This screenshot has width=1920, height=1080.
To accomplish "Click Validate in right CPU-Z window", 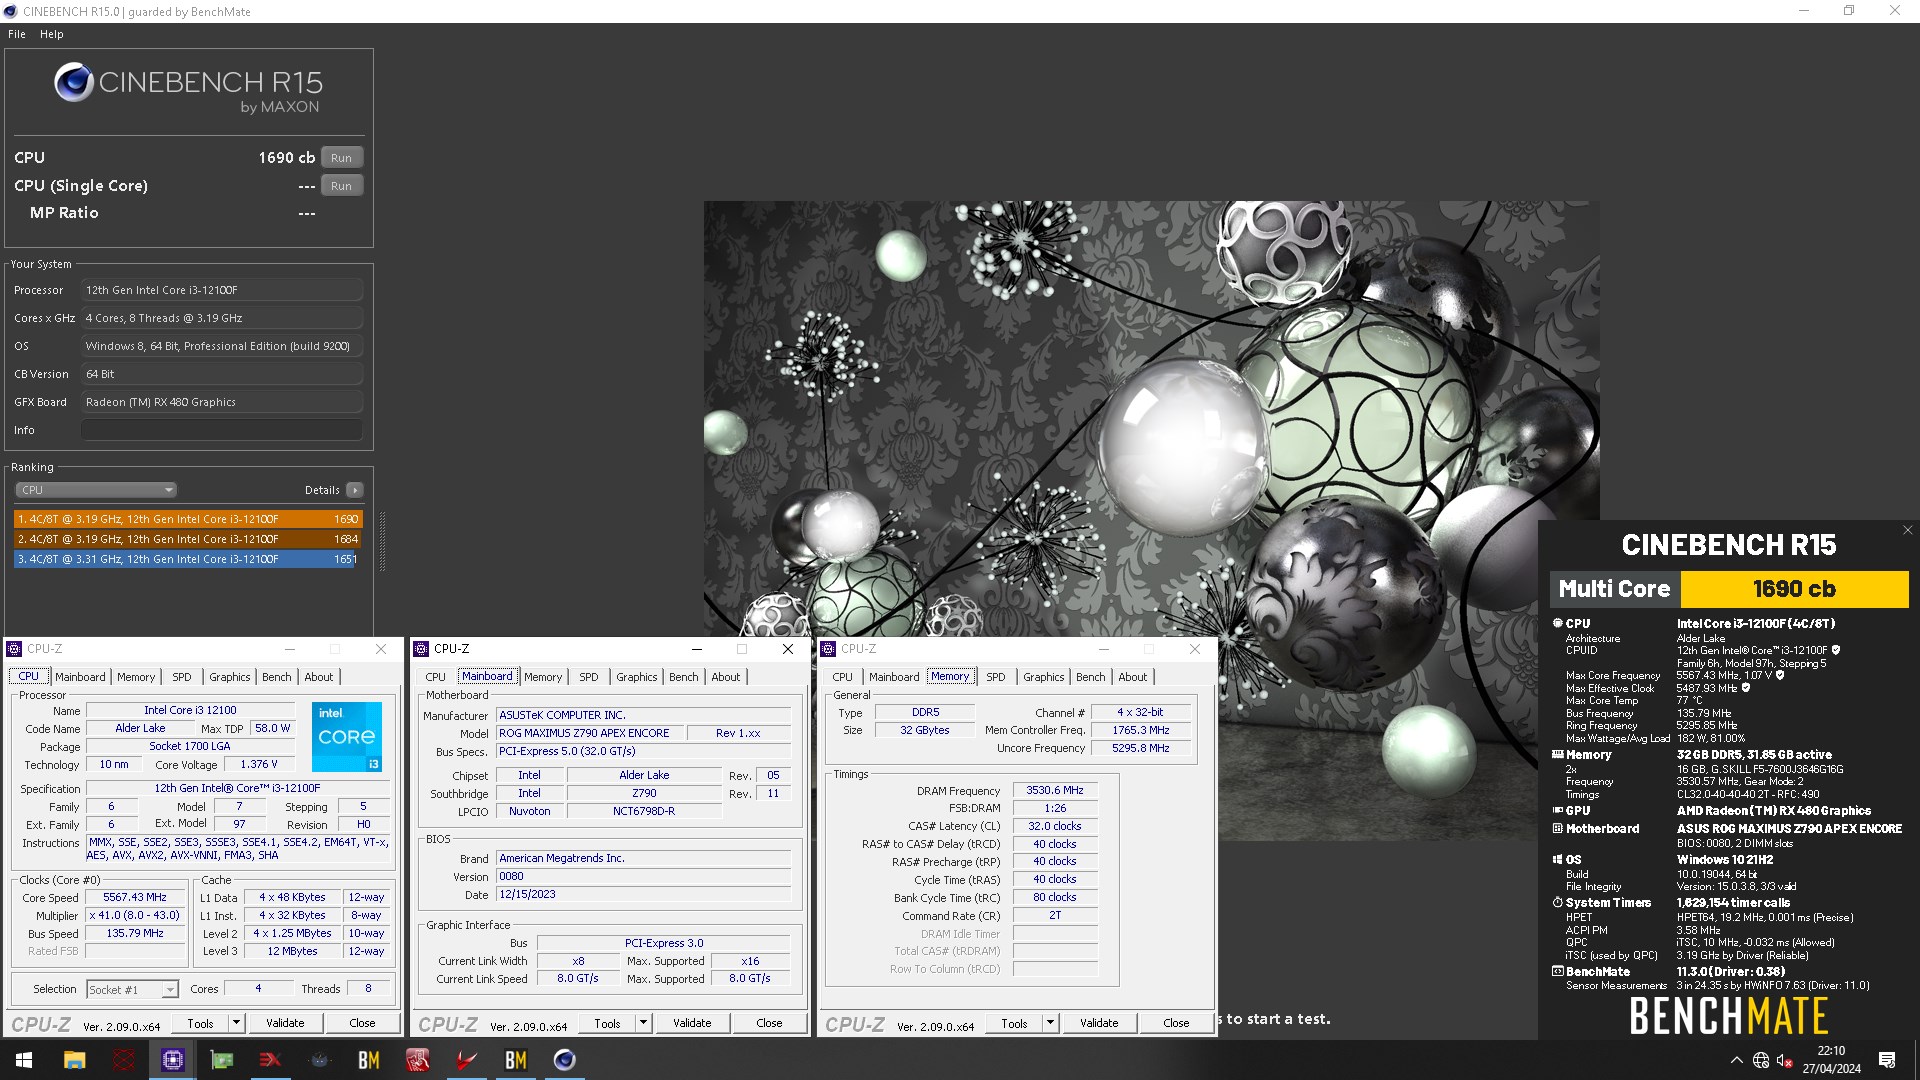I will [x=1099, y=1023].
